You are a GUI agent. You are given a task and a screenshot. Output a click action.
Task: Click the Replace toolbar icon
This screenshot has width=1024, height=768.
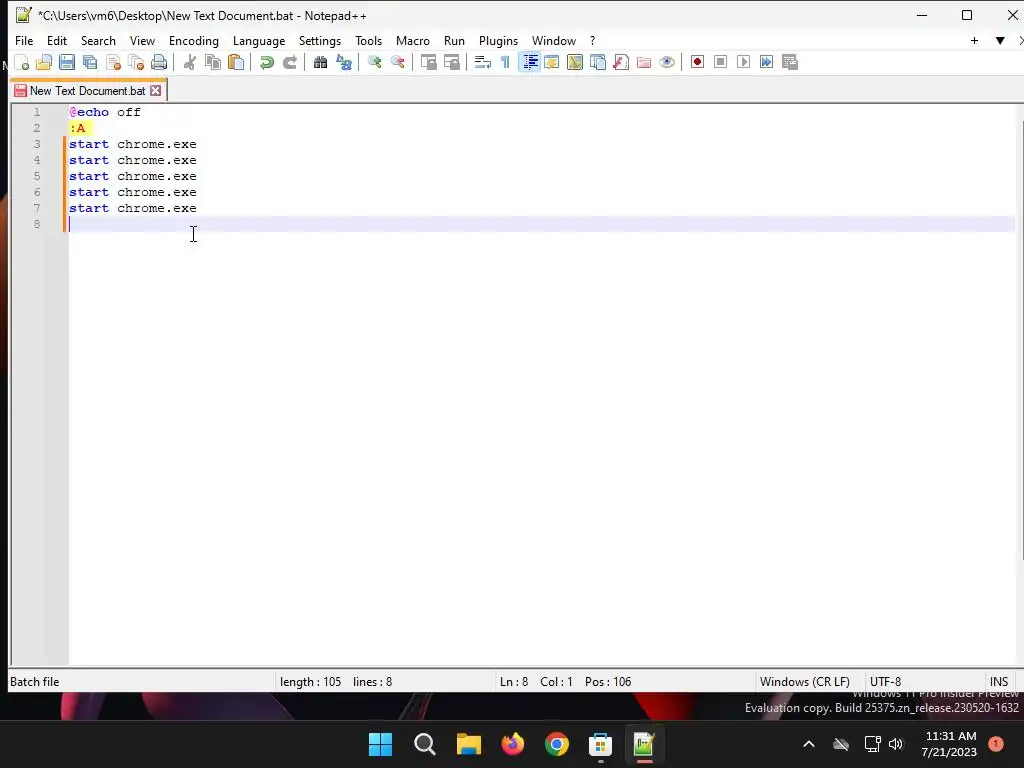[344, 62]
